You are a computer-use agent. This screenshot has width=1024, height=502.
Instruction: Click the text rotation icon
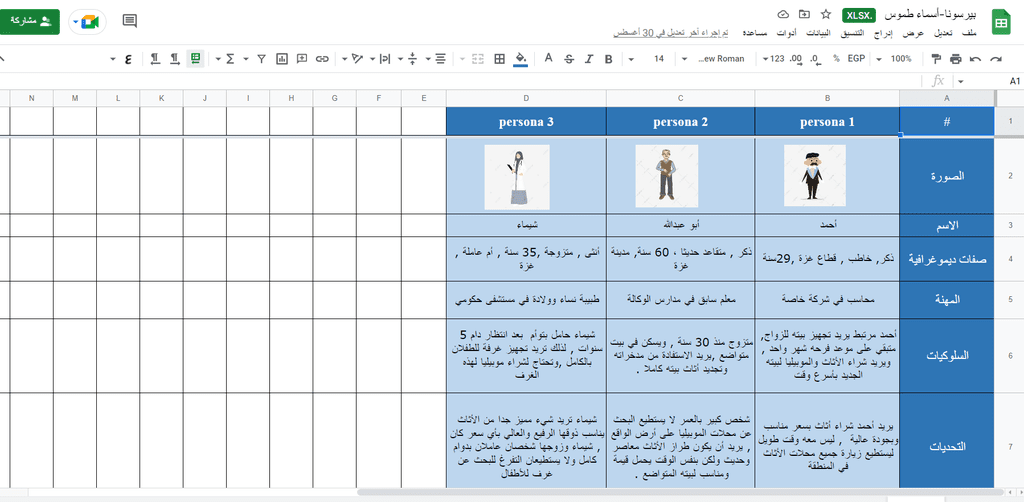click(357, 59)
